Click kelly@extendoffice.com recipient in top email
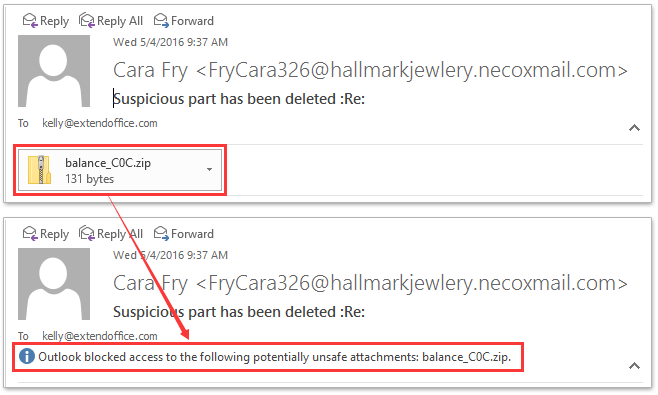The image size is (658, 395). coord(100,123)
